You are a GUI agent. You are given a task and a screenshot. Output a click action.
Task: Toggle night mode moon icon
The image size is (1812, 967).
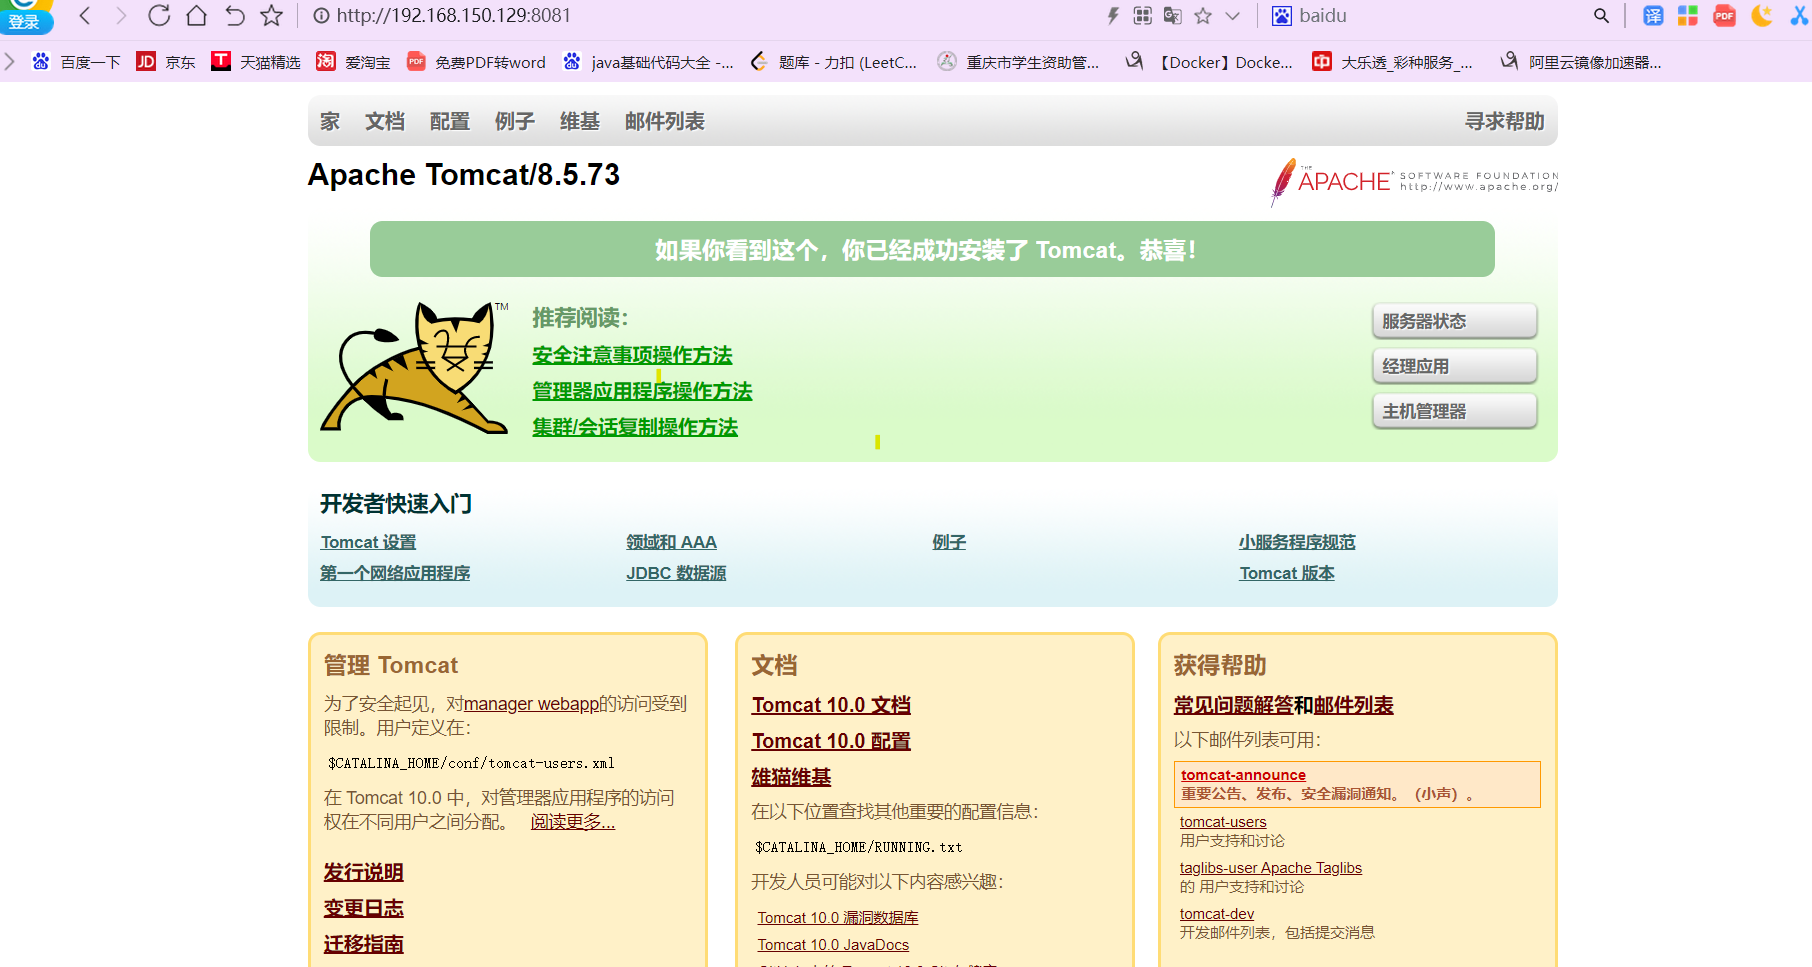[1761, 15]
